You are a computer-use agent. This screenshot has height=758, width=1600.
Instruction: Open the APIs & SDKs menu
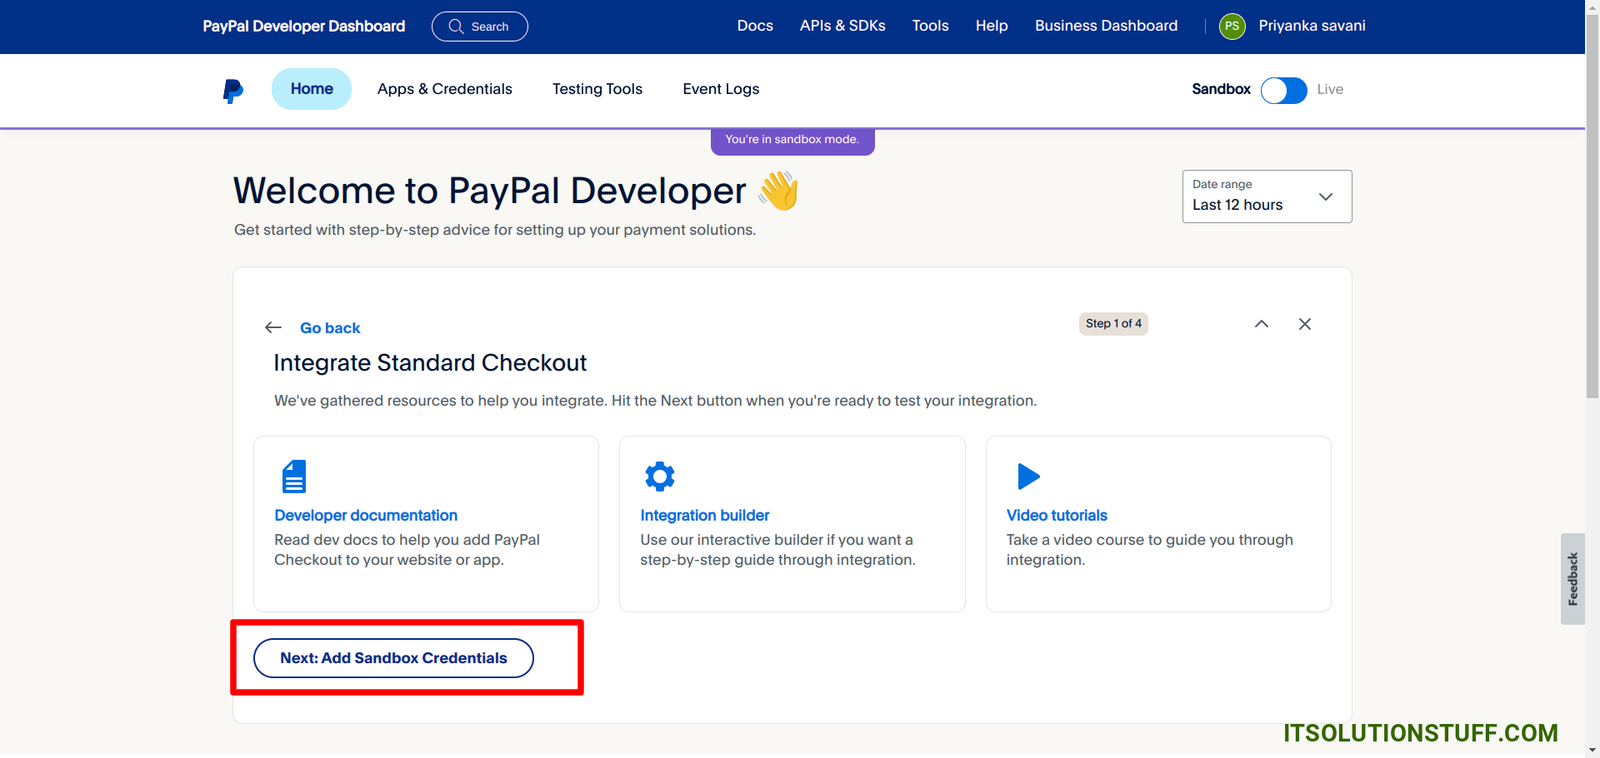(x=842, y=26)
